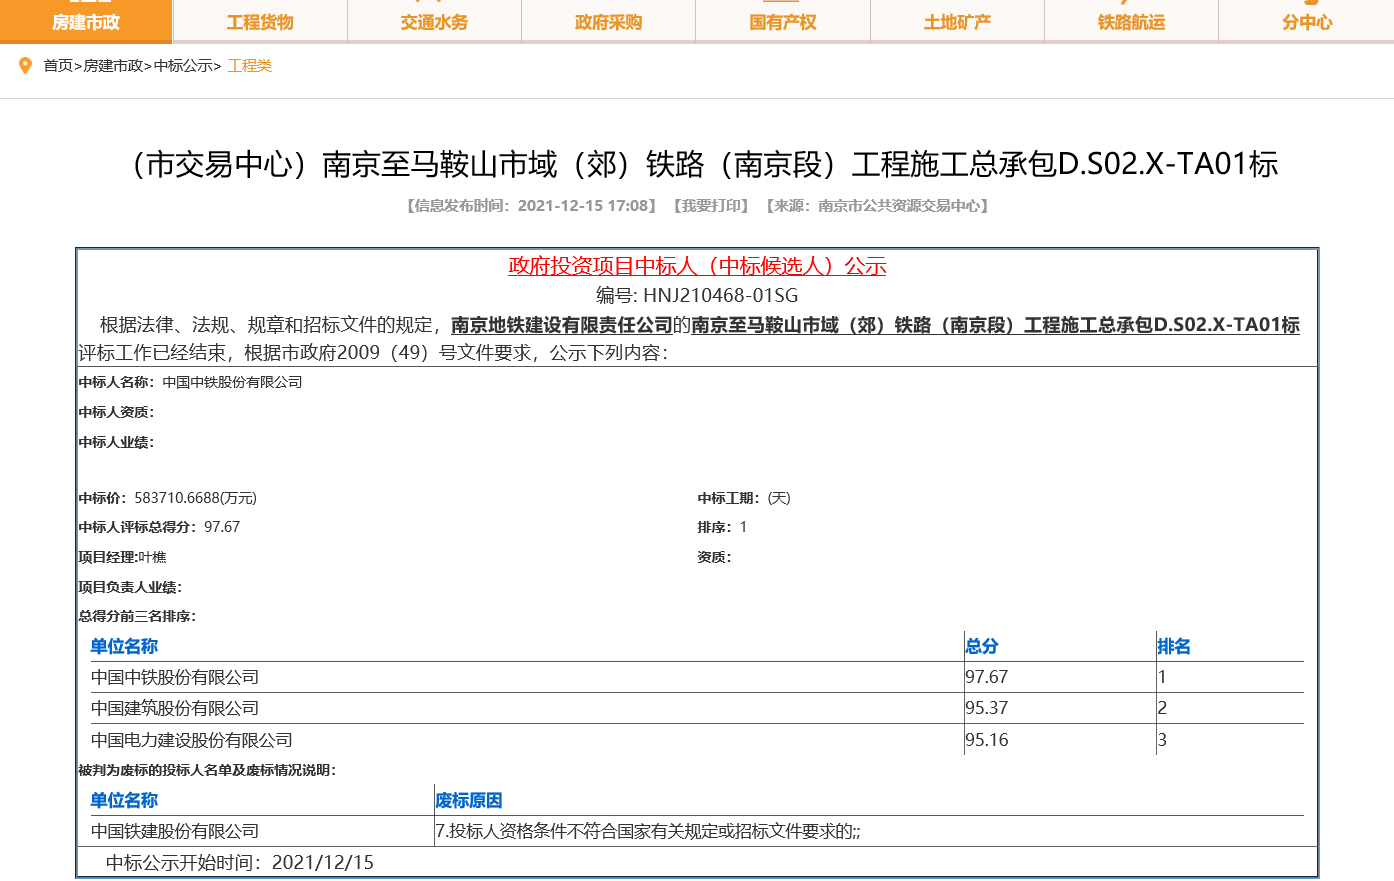Click the score 95.37
The image size is (1394, 881).
point(986,708)
